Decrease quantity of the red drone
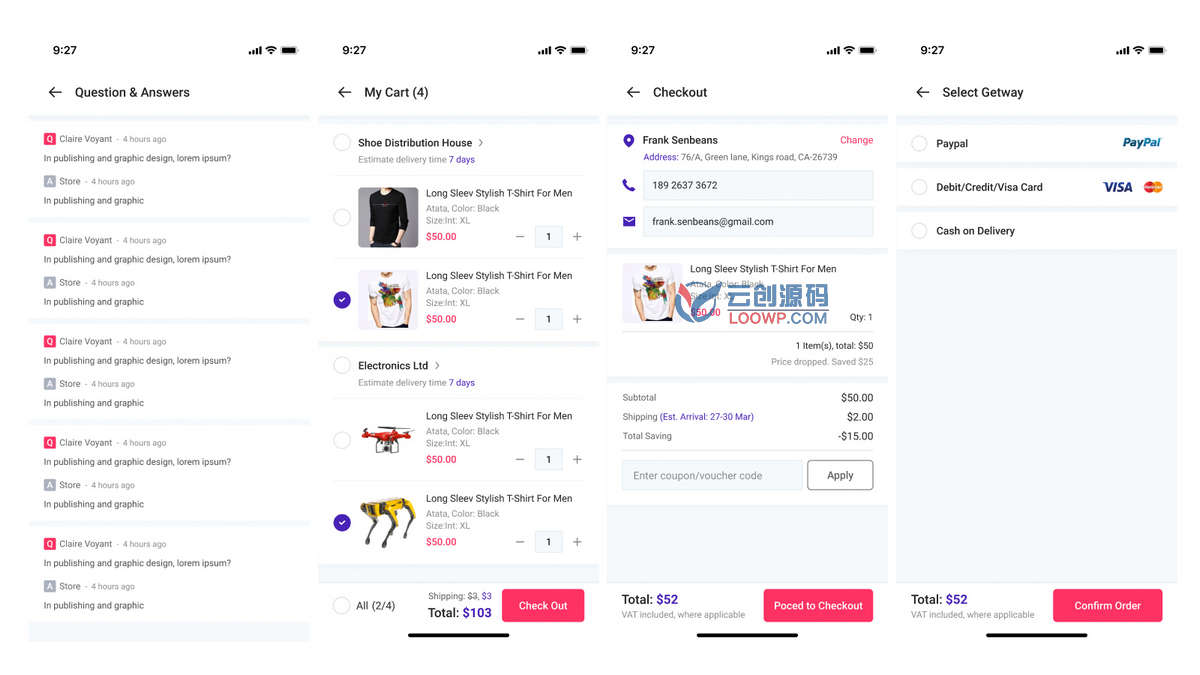1200x675 pixels. pyautogui.click(x=520, y=460)
